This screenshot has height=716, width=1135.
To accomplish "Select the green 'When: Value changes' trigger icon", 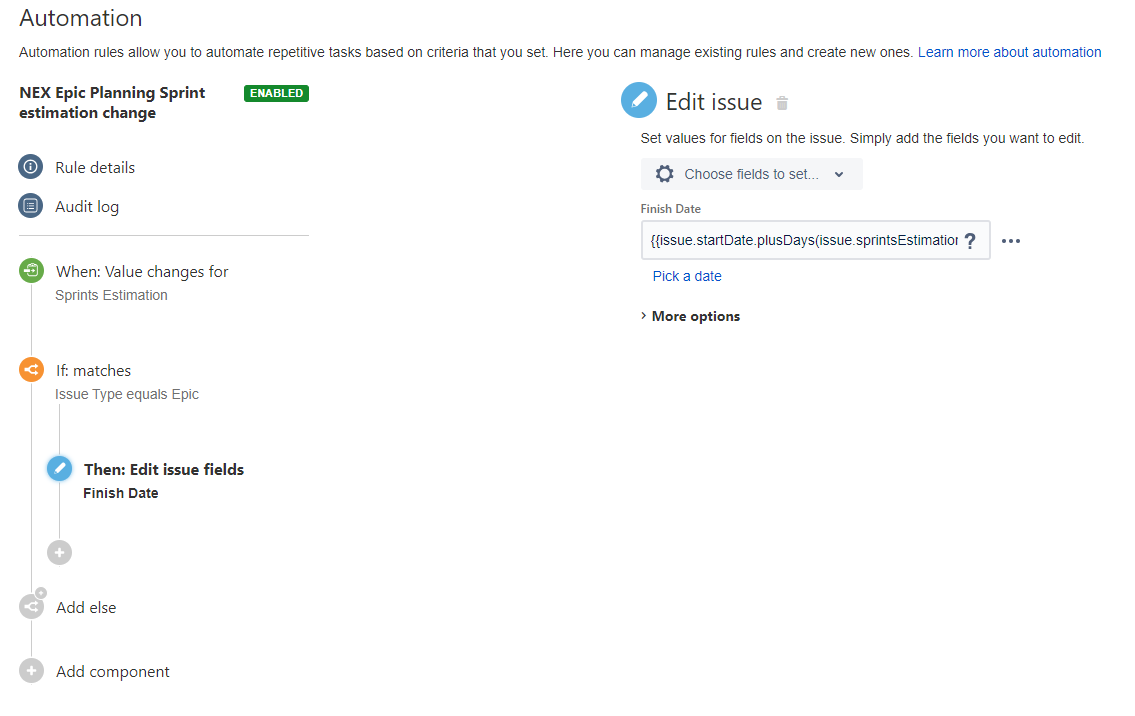I will [x=31, y=270].
